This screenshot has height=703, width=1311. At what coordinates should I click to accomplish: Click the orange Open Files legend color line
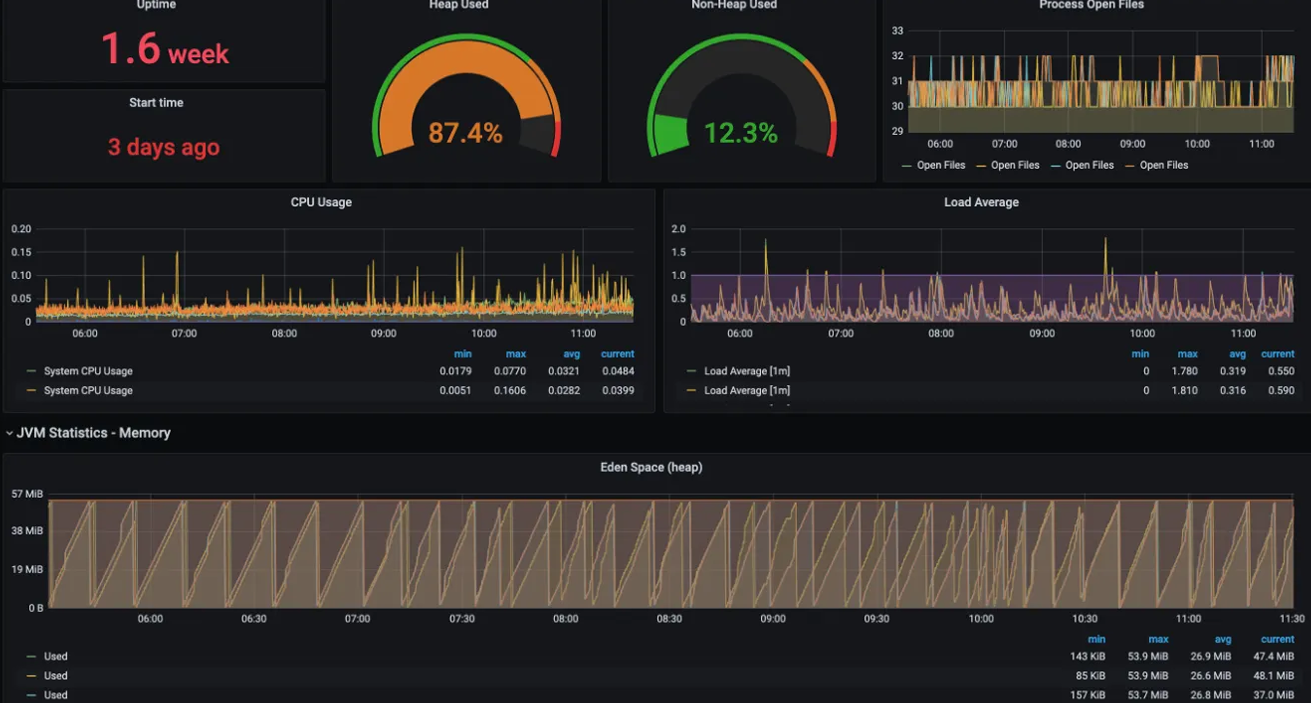(1129, 165)
